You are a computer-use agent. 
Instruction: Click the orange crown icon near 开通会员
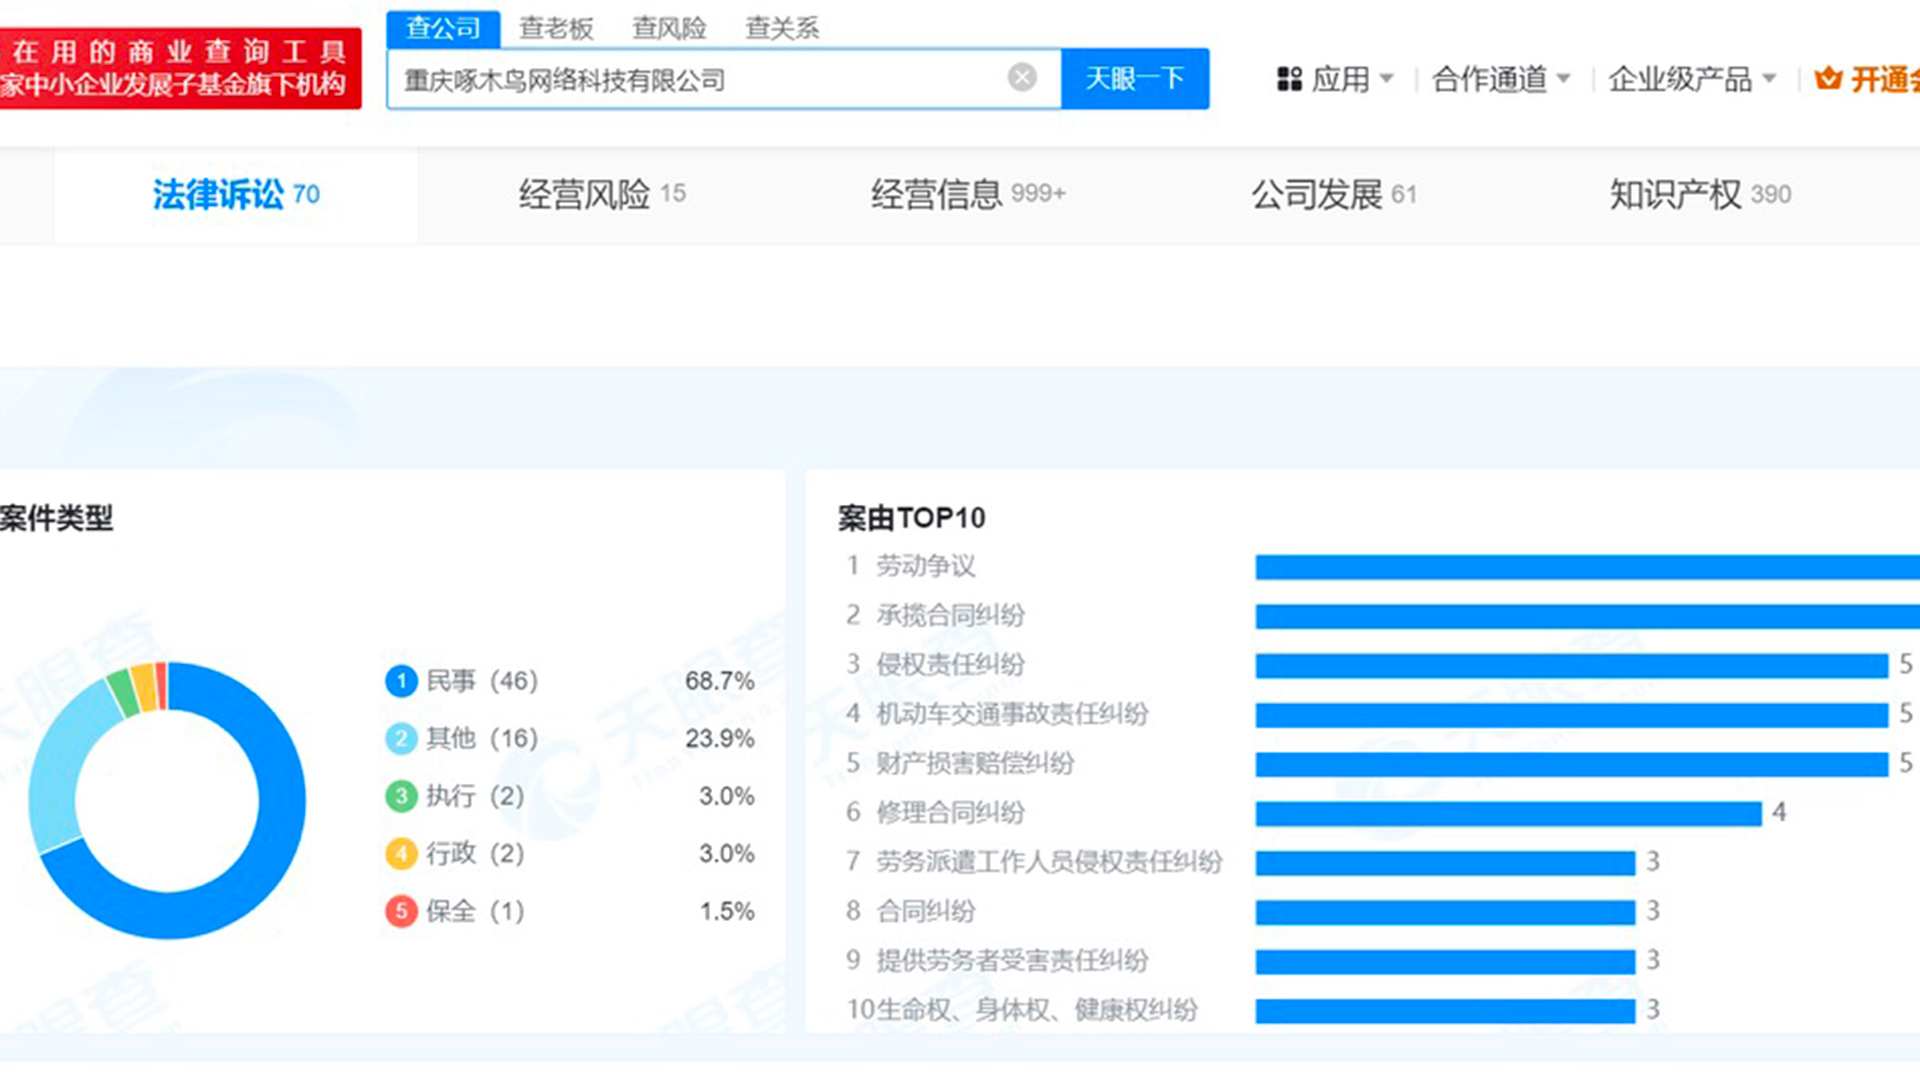tap(1830, 78)
